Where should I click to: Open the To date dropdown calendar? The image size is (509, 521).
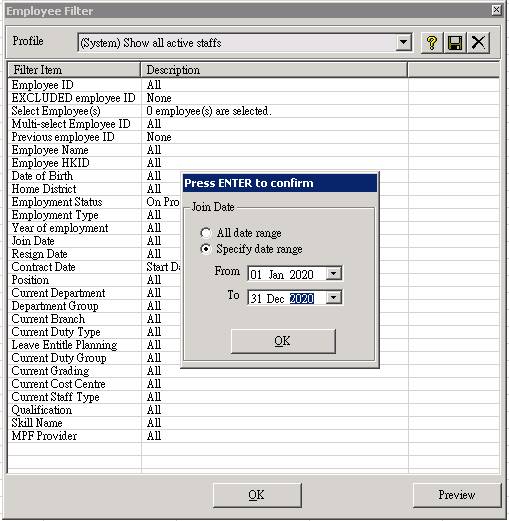tap(333, 297)
